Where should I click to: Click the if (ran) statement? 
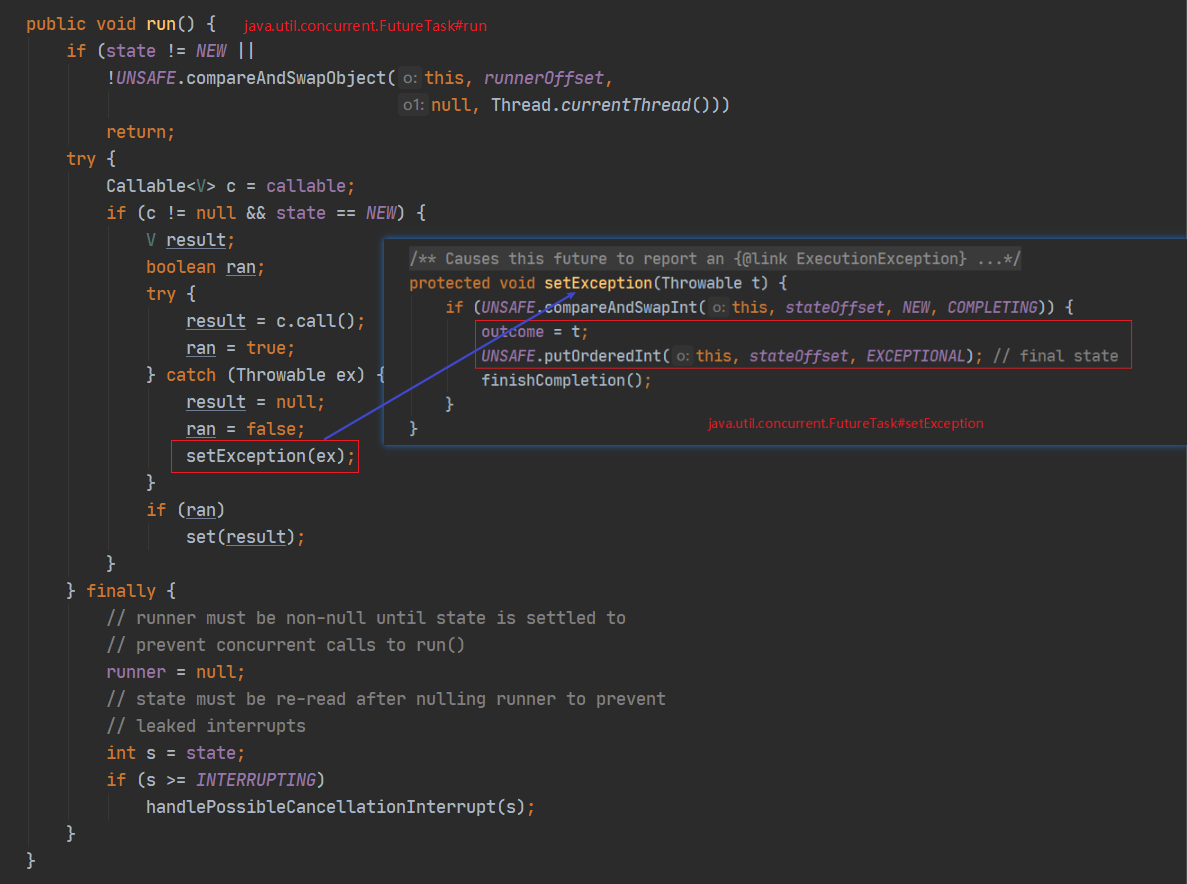(x=185, y=510)
